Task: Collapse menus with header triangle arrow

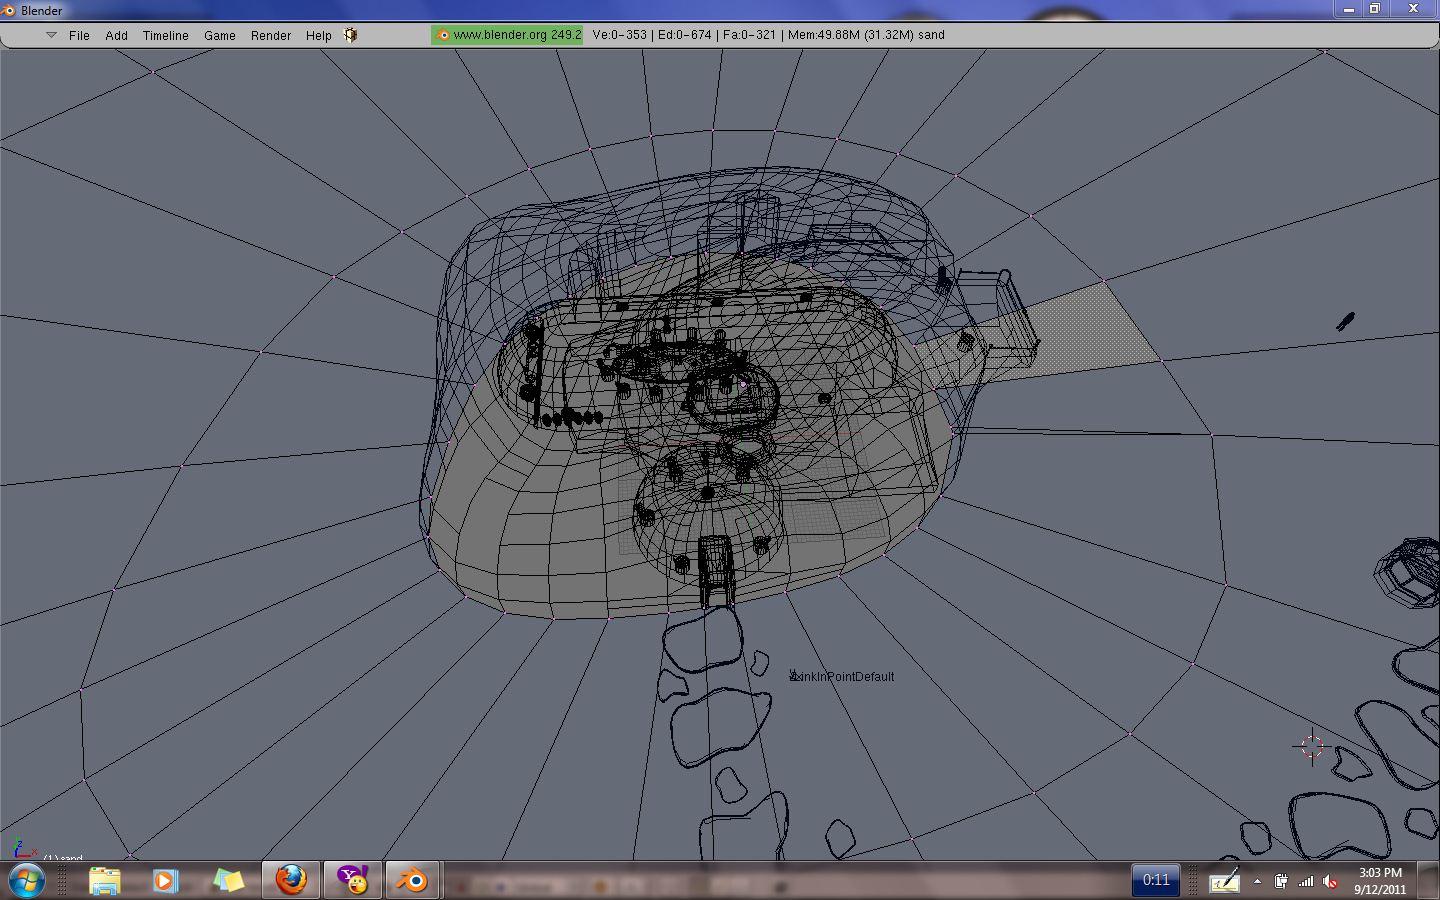Action: [51, 35]
